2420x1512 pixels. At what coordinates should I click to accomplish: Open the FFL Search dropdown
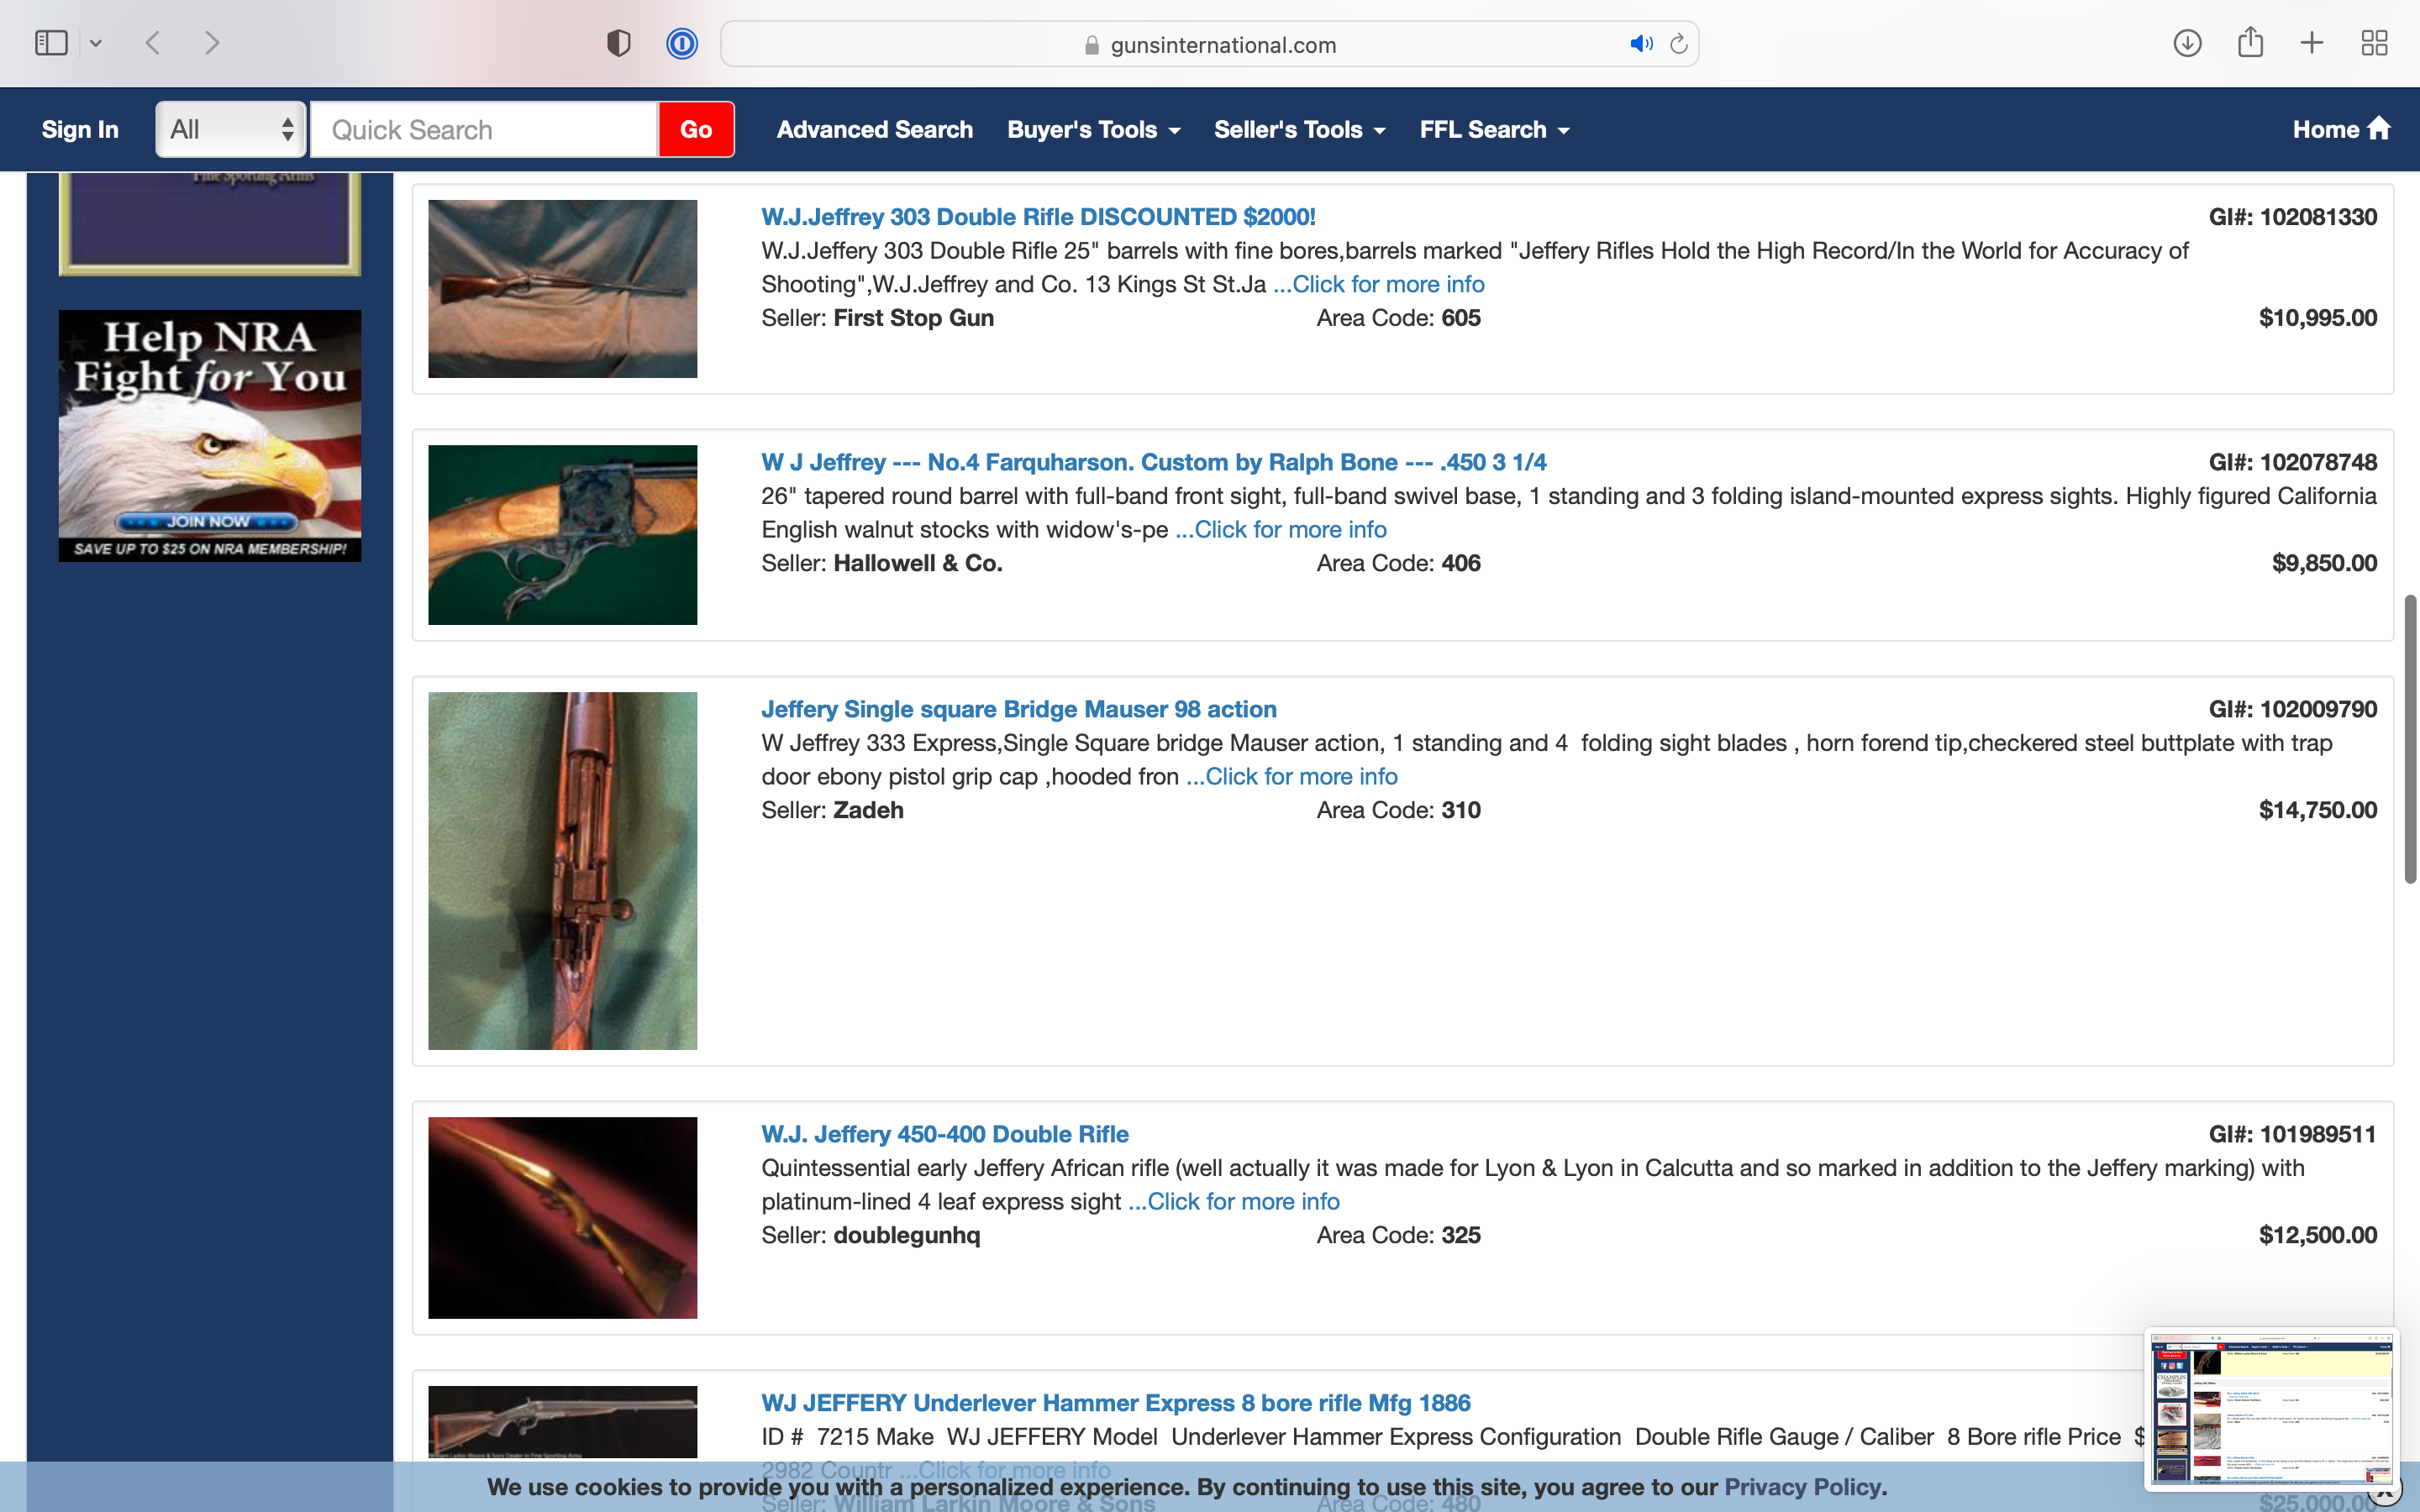click(1494, 129)
